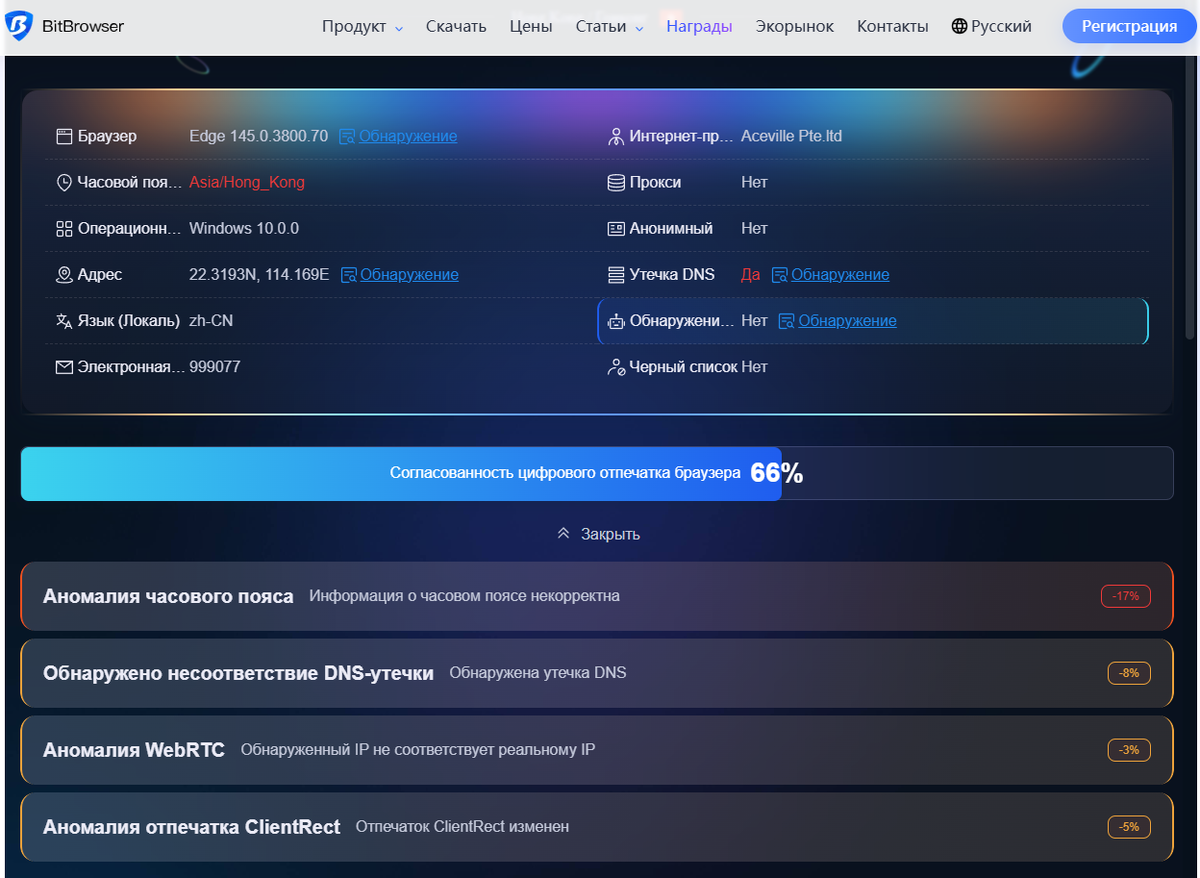Click the double chevron icon beside Закрыть
Viewport: 1200px width, 878px height.
point(563,534)
